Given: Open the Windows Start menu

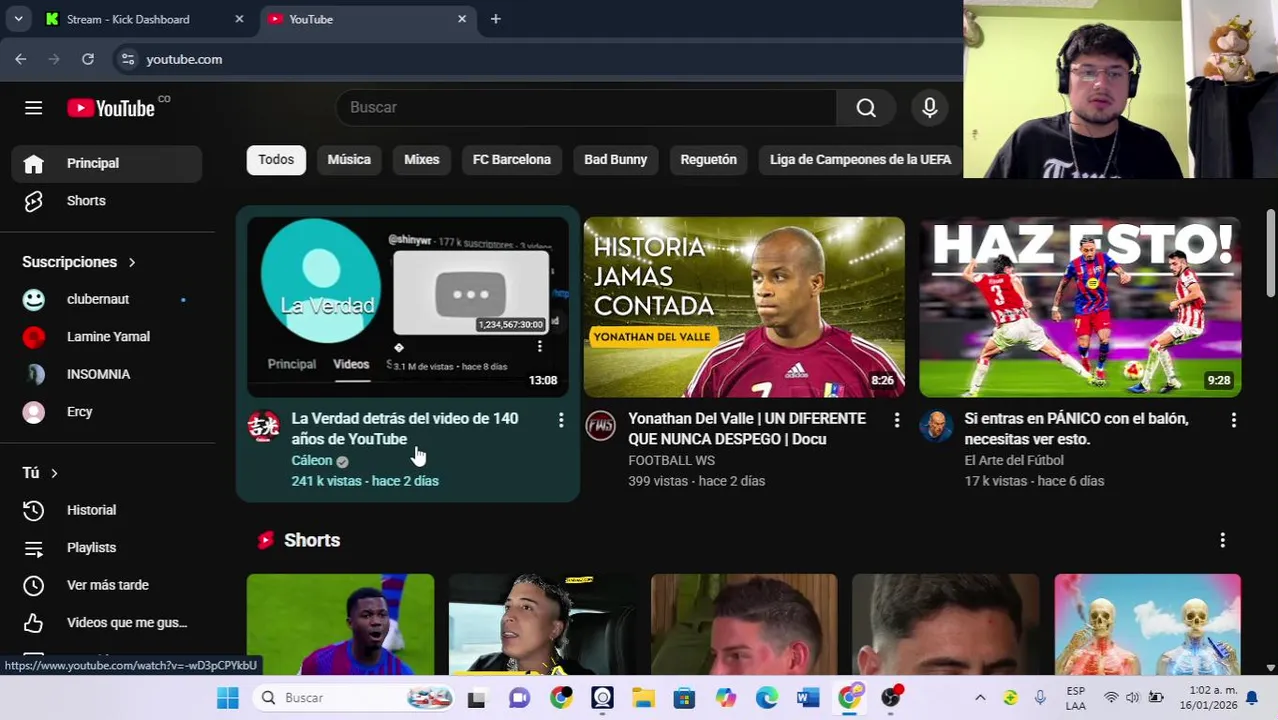Looking at the screenshot, I should click(x=228, y=698).
